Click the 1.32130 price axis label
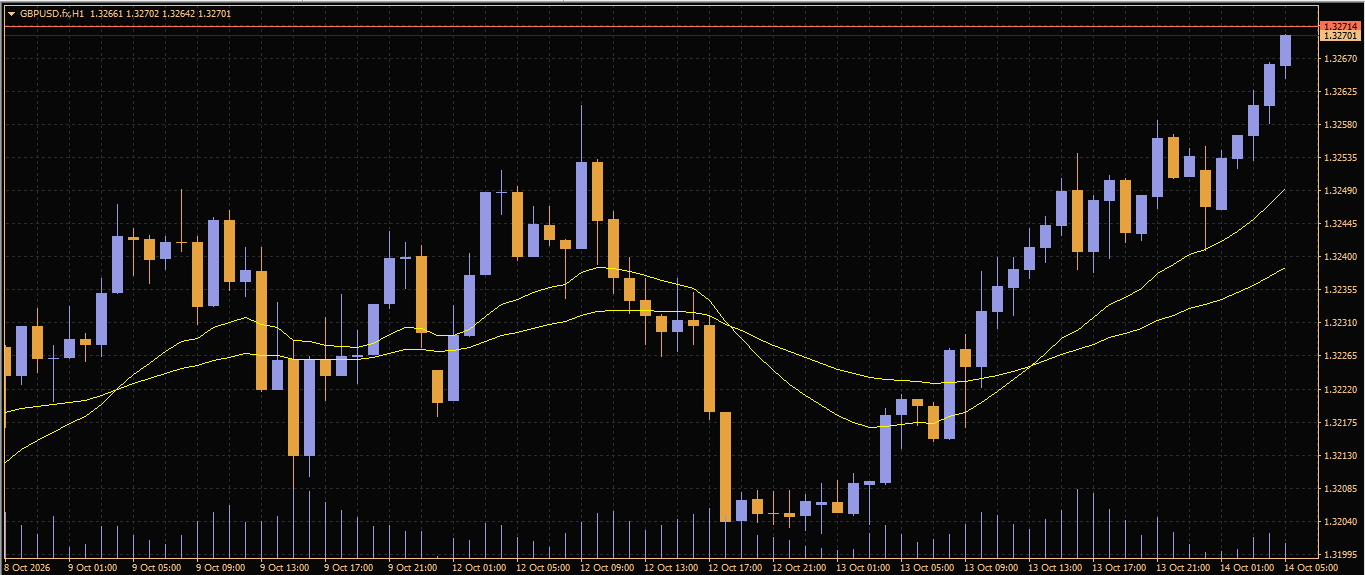Screen dimensions: 1365x575 point(1339,456)
